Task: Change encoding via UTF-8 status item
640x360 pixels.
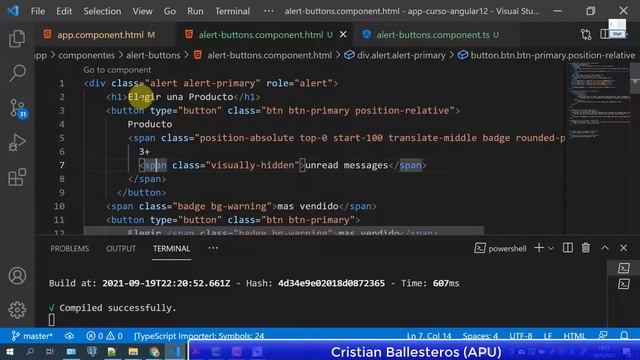Action: coord(521,336)
